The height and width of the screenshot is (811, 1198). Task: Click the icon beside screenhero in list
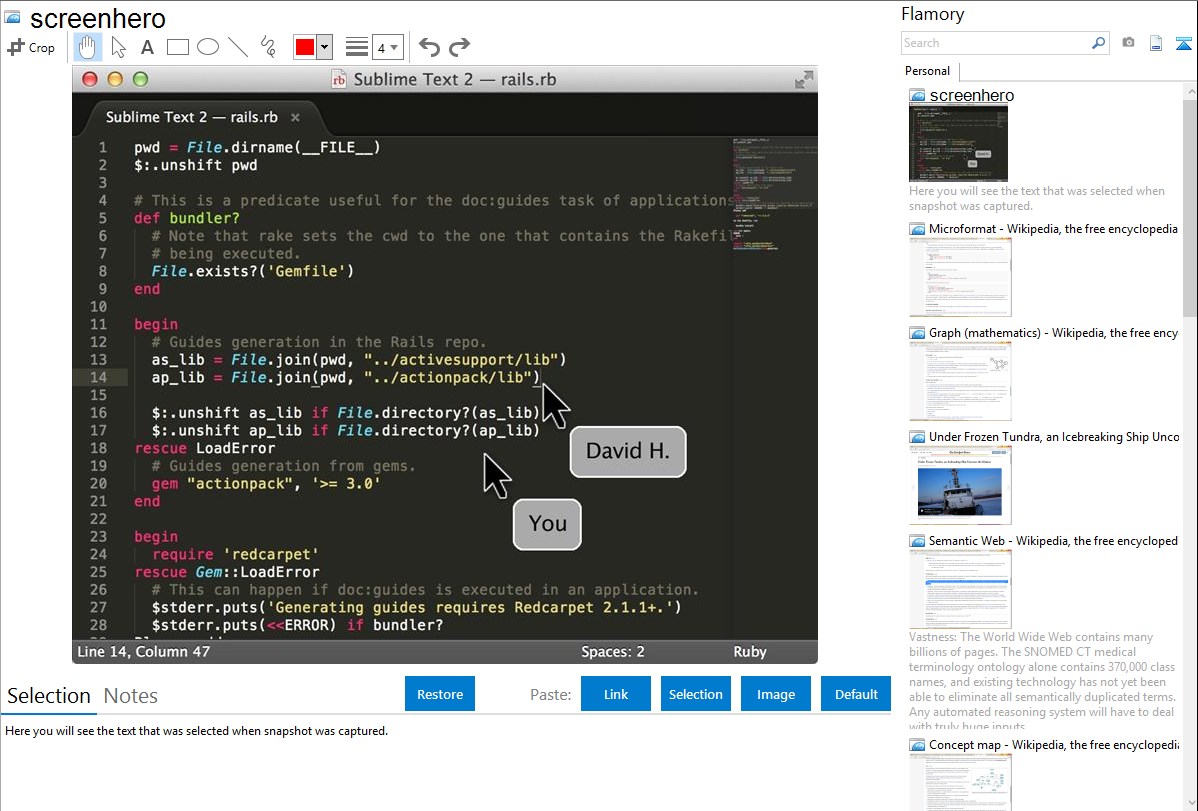917,96
